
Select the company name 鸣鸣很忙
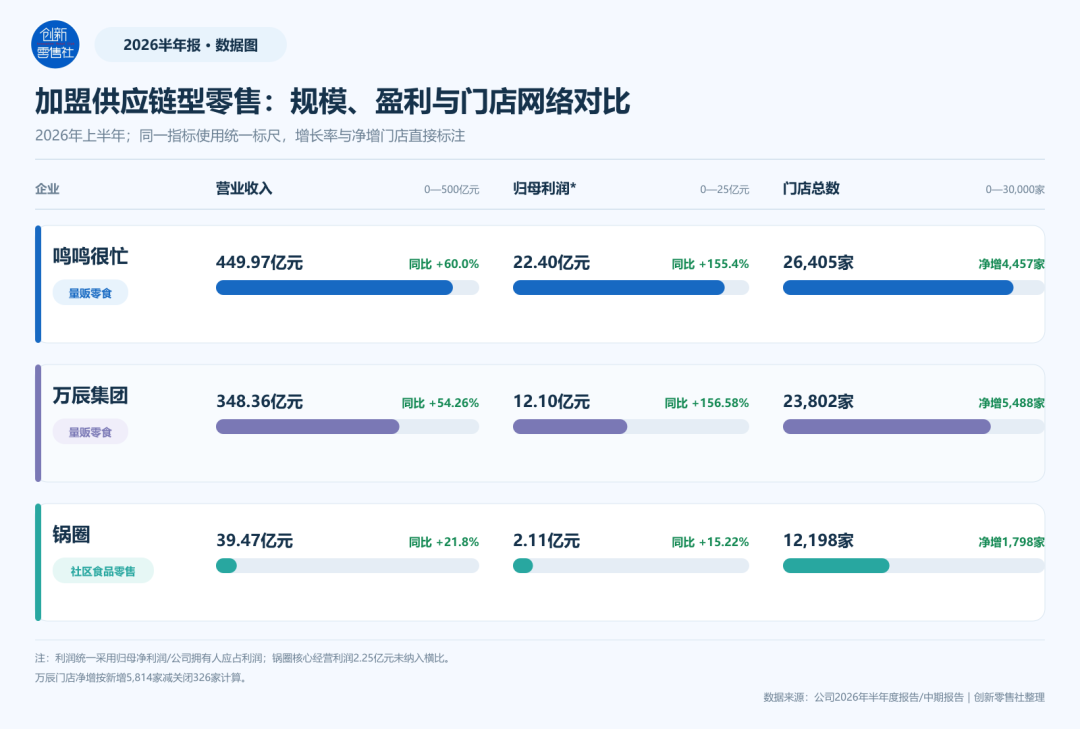(x=90, y=256)
